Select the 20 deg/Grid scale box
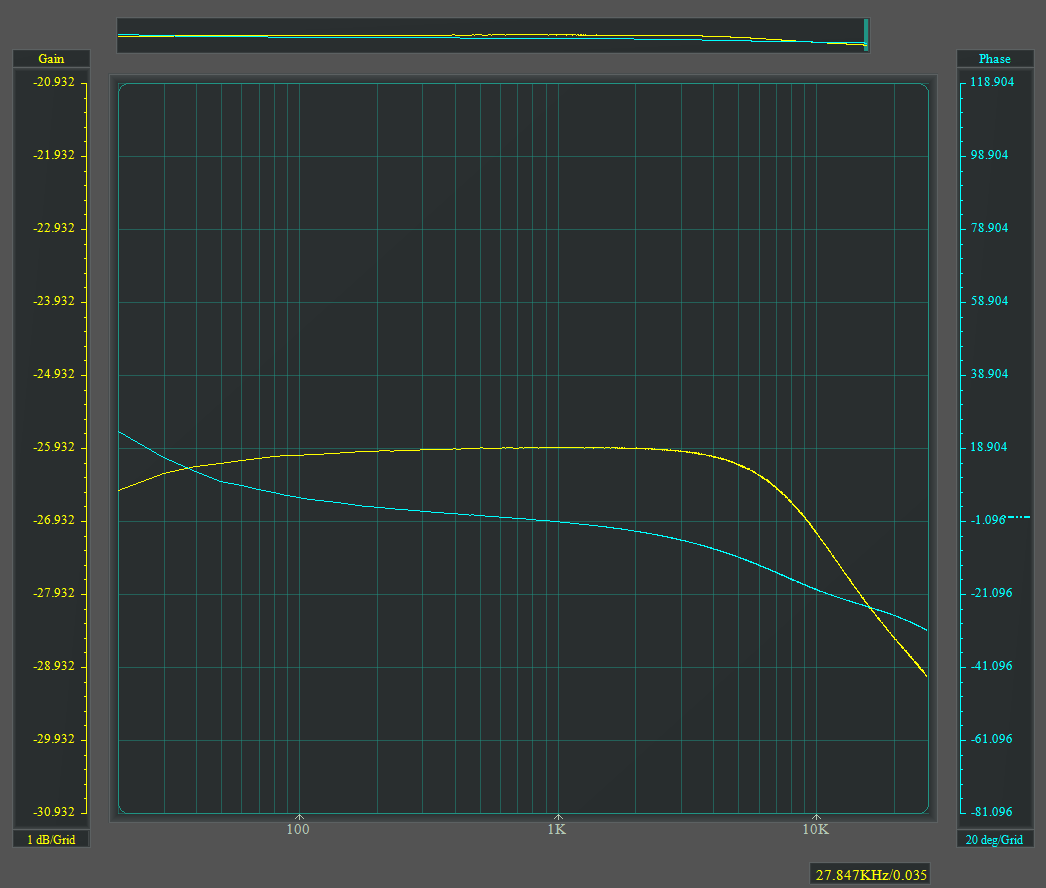This screenshot has height=888, width=1046. (x=995, y=839)
